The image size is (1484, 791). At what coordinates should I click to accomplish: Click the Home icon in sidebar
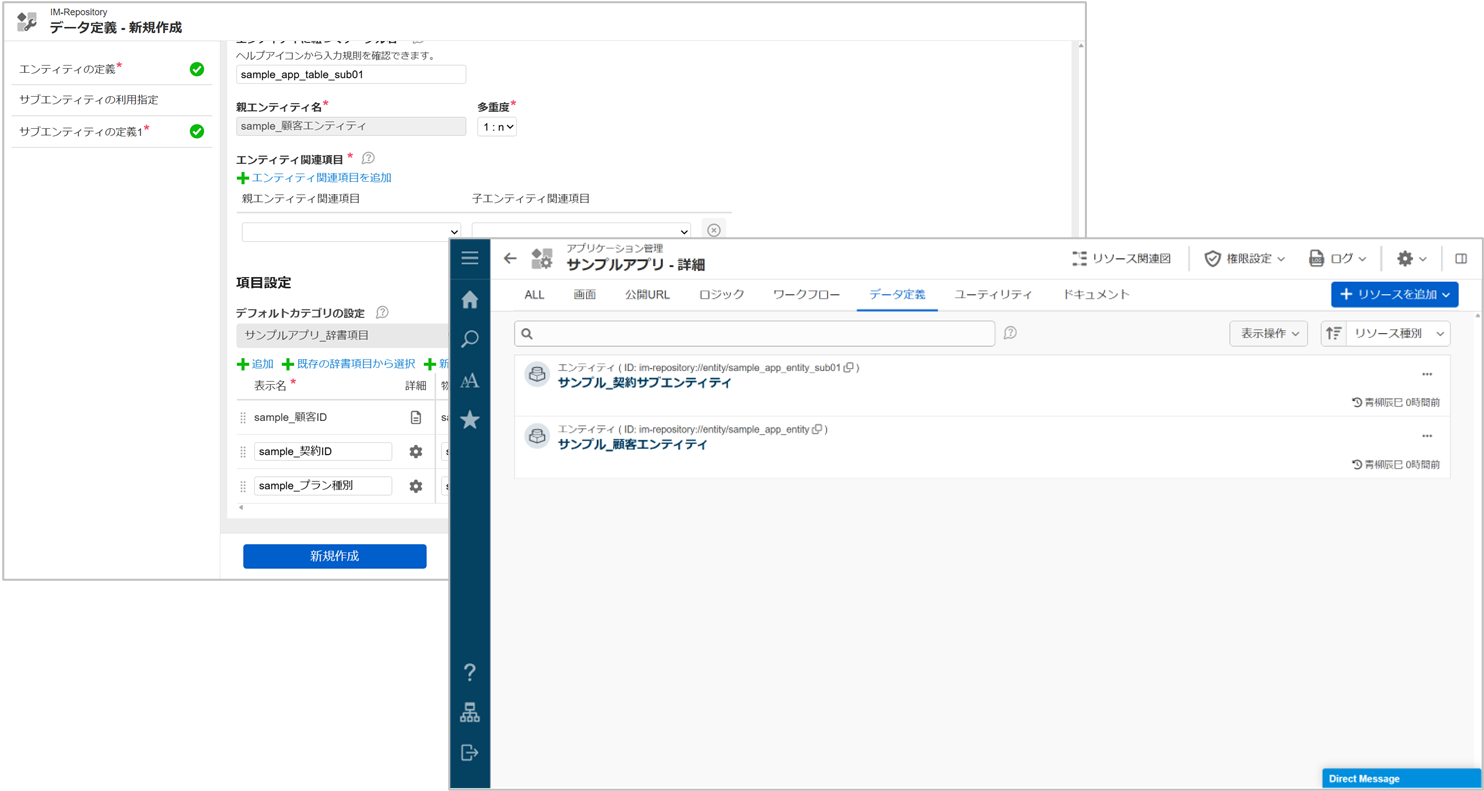[x=470, y=300]
